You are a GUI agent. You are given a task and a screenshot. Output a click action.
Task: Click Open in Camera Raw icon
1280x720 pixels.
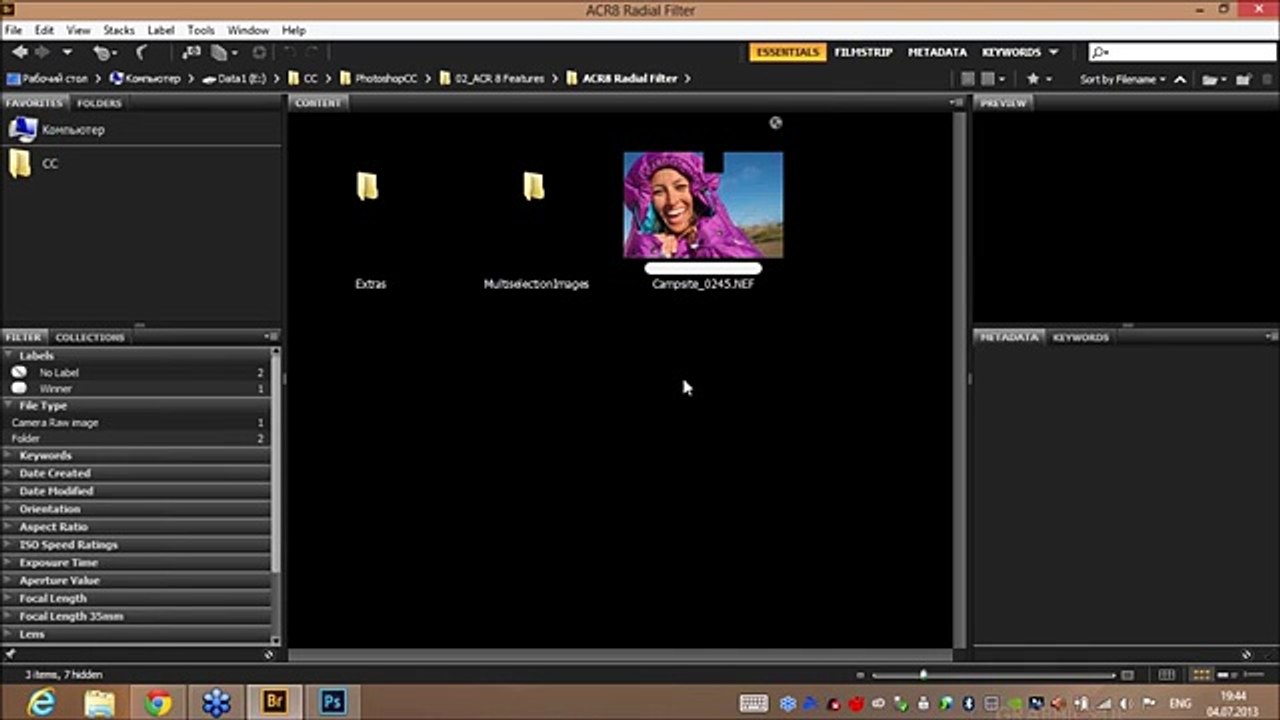[x=259, y=52]
